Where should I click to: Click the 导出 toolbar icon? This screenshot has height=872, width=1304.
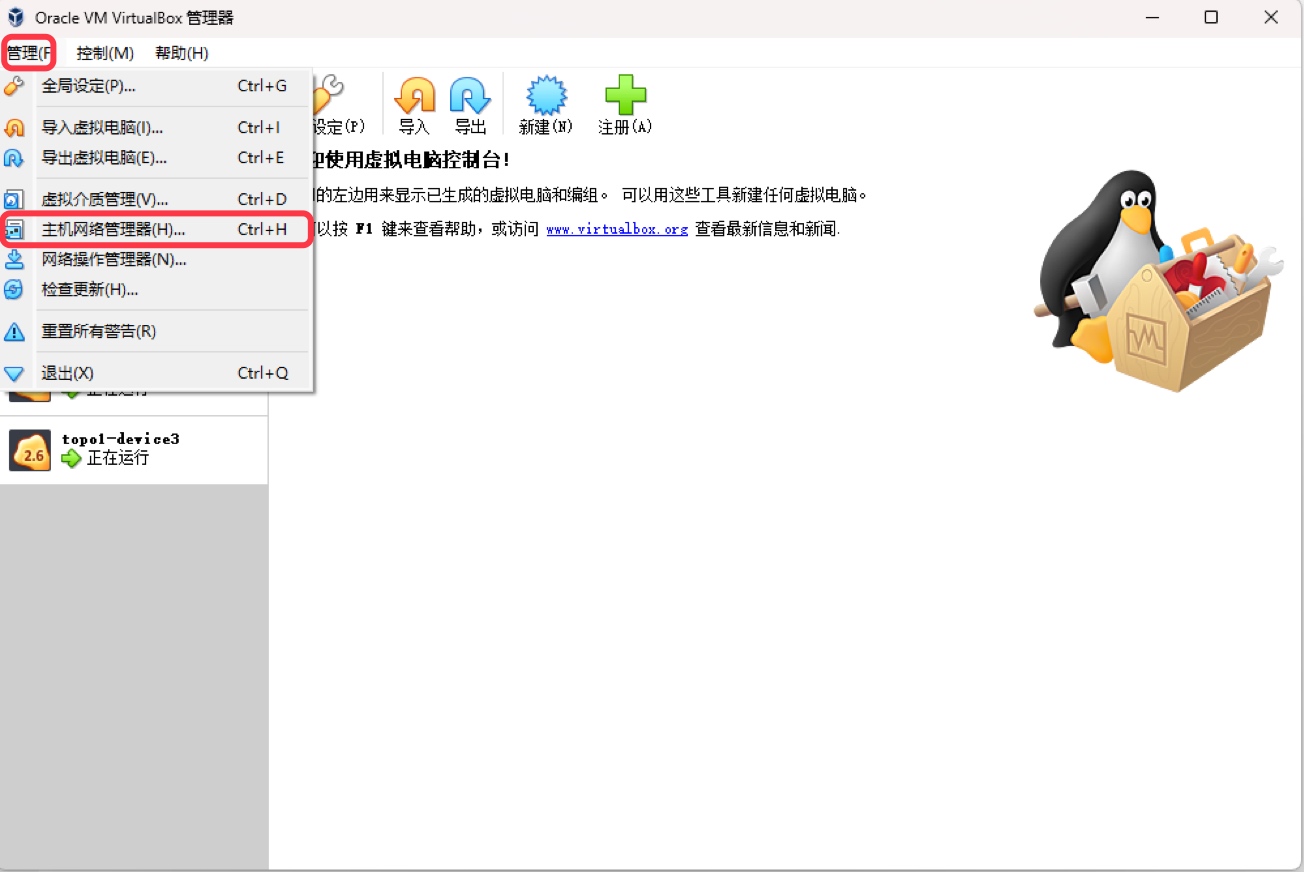[470, 96]
